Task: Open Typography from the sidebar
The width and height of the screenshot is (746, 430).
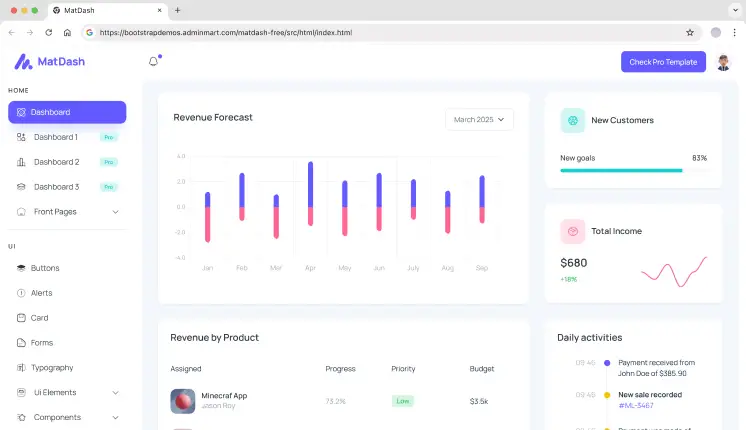Action: coord(52,368)
